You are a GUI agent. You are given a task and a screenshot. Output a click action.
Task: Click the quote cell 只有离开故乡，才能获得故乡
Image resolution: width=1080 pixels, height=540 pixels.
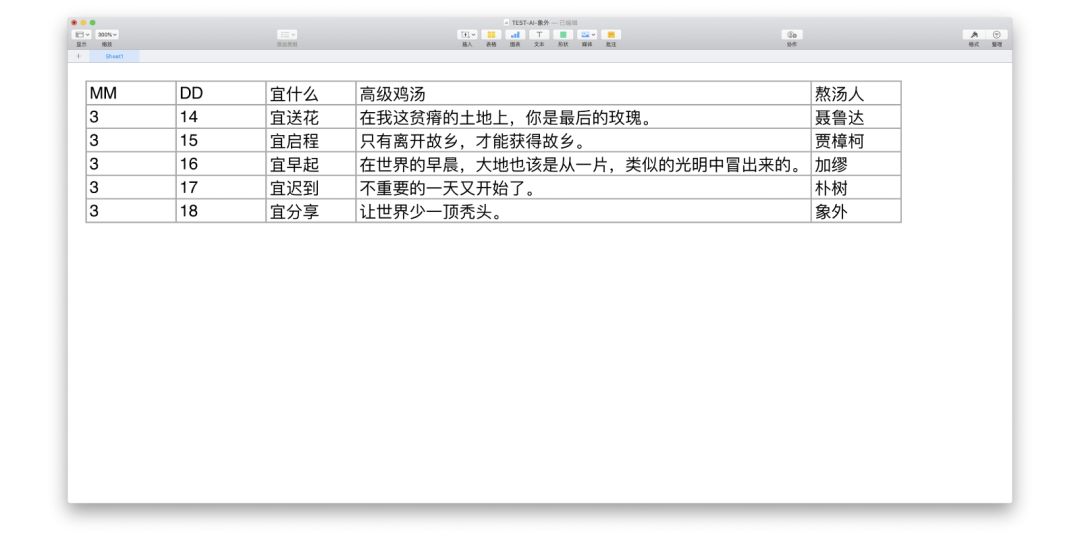[x=583, y=141]
